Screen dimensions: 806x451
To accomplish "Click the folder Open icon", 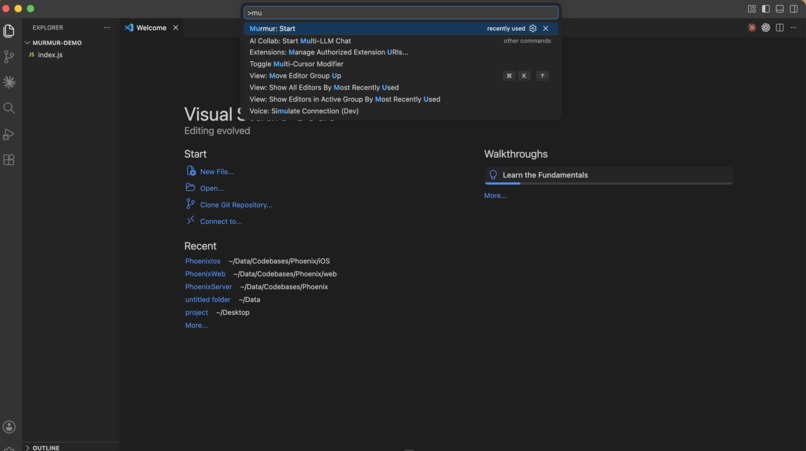I will [191, 187].
